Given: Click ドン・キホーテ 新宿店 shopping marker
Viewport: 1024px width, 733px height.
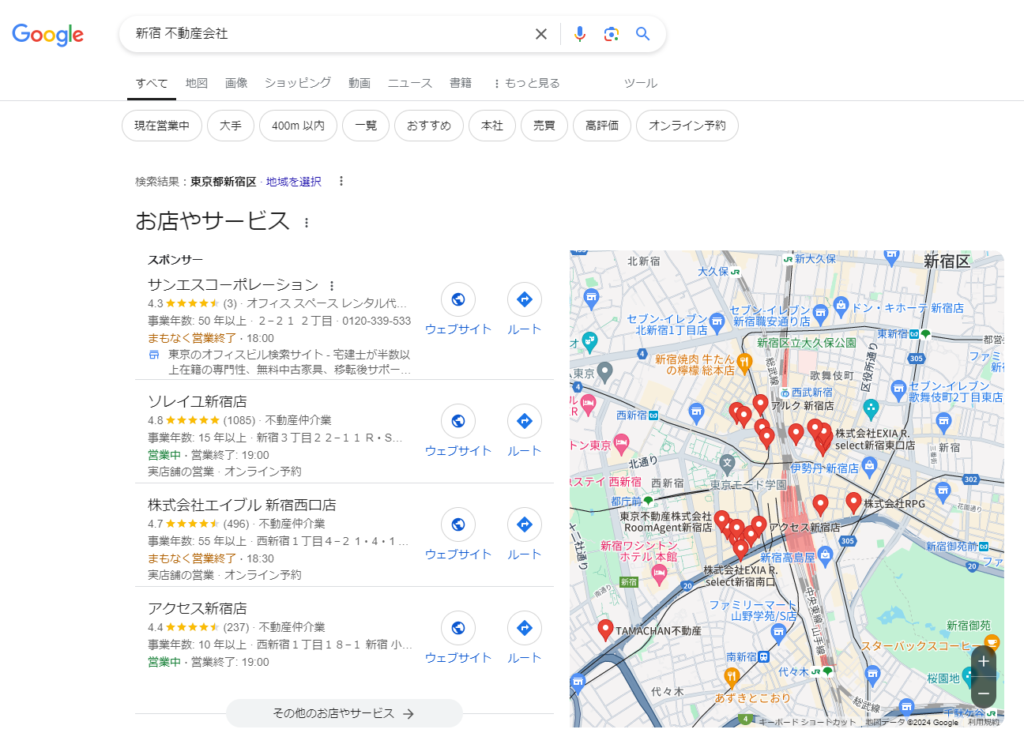Looking at the screenshot, I should point(841,305).
